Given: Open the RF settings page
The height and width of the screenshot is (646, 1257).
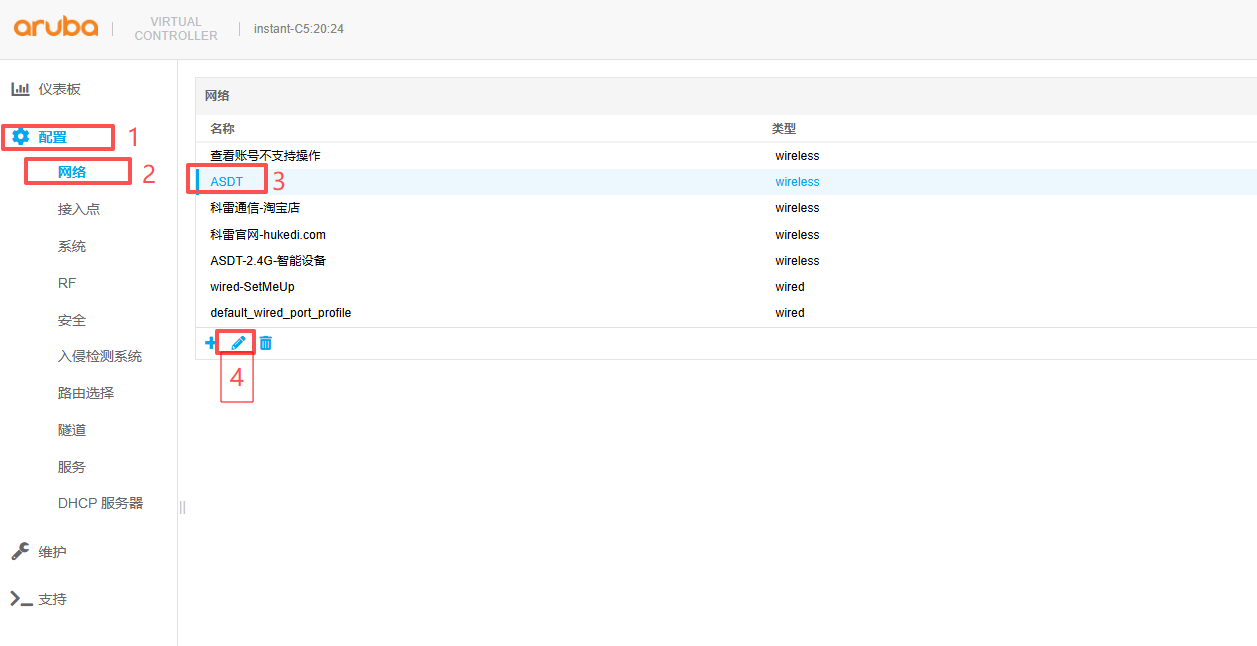Looking at the screenshot, I should (67, 283).
